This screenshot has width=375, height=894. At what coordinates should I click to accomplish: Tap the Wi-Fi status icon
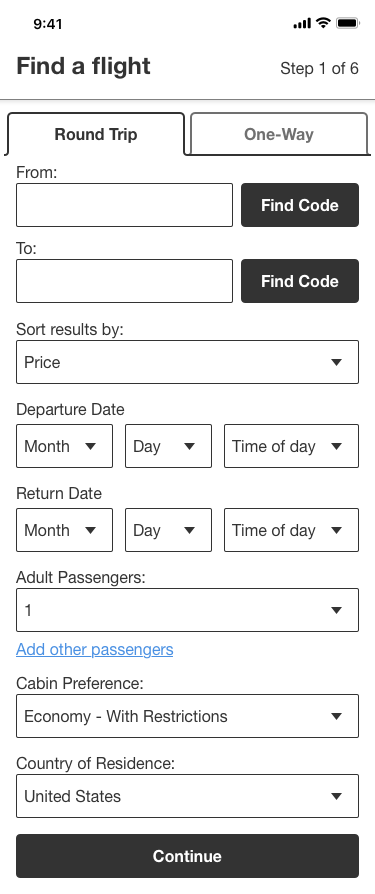coord(323,23)
